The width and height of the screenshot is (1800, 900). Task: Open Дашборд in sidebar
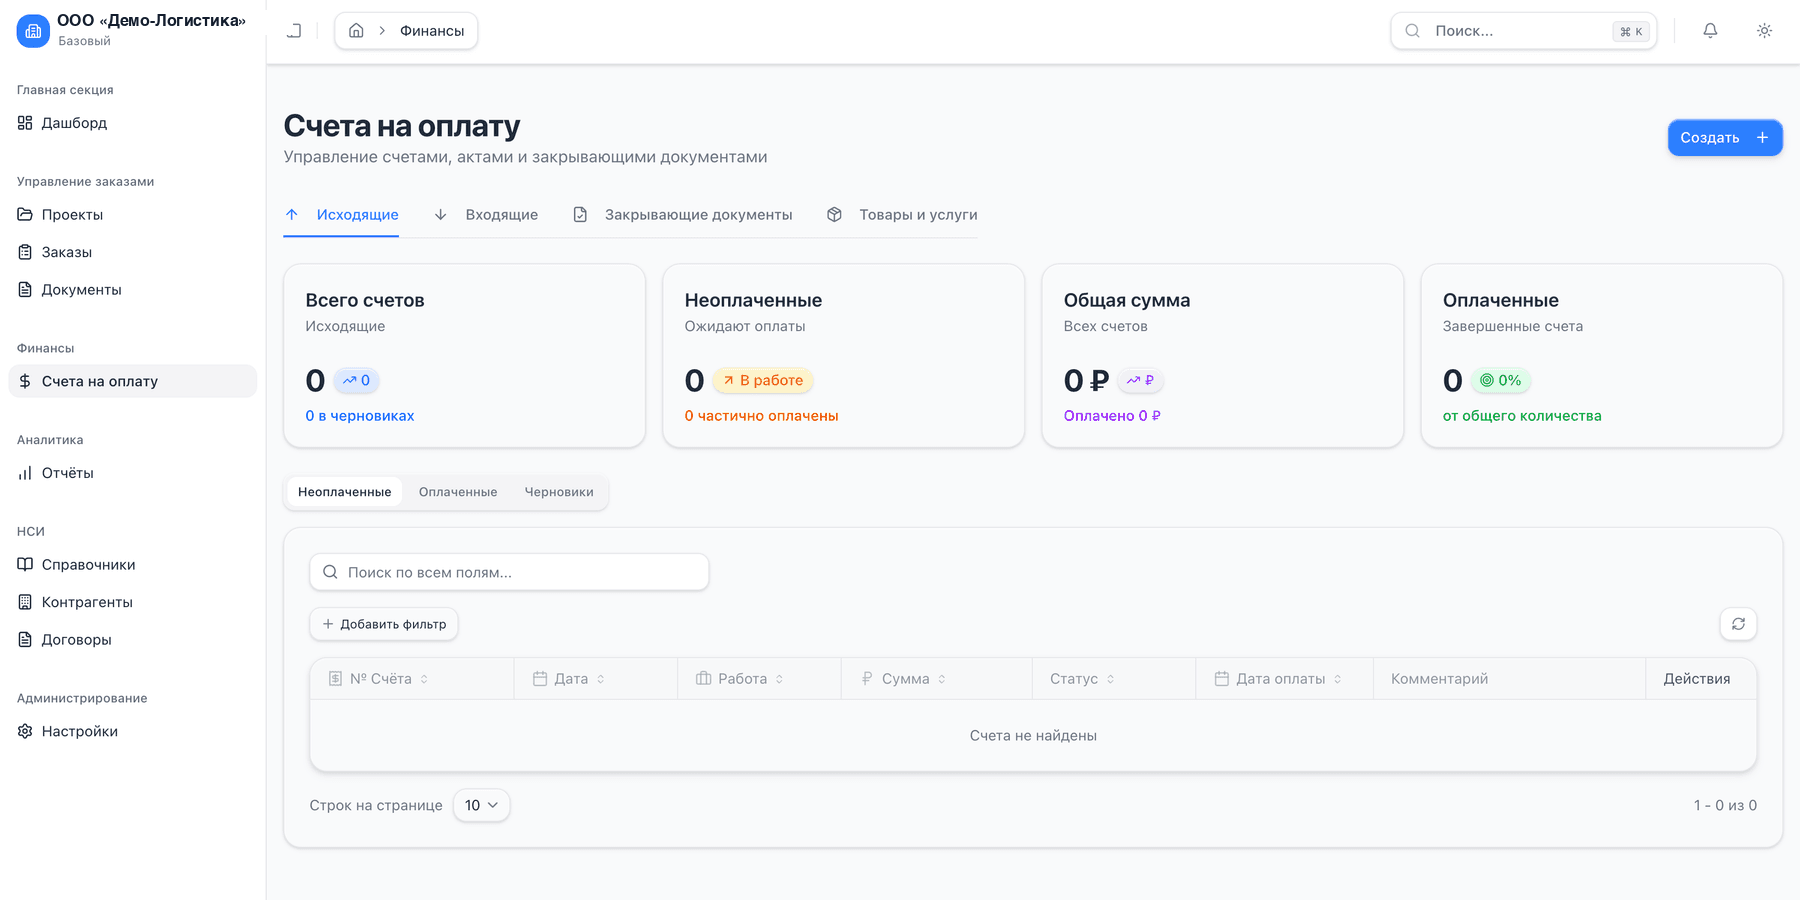[132, 123]
